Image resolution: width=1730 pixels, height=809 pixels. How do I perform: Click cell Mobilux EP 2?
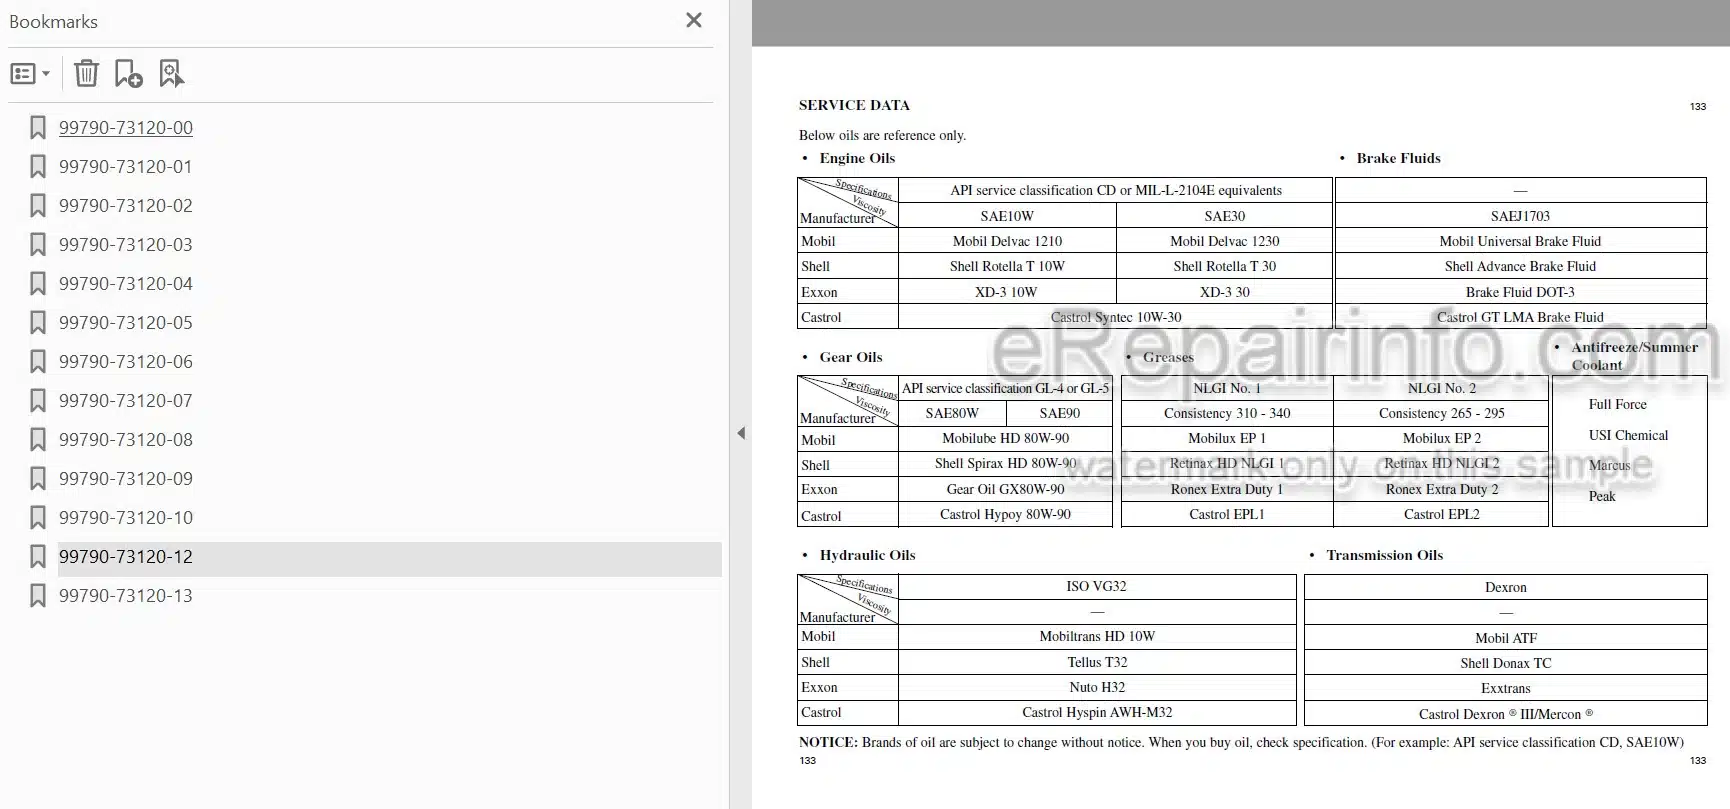(1441, 438)
